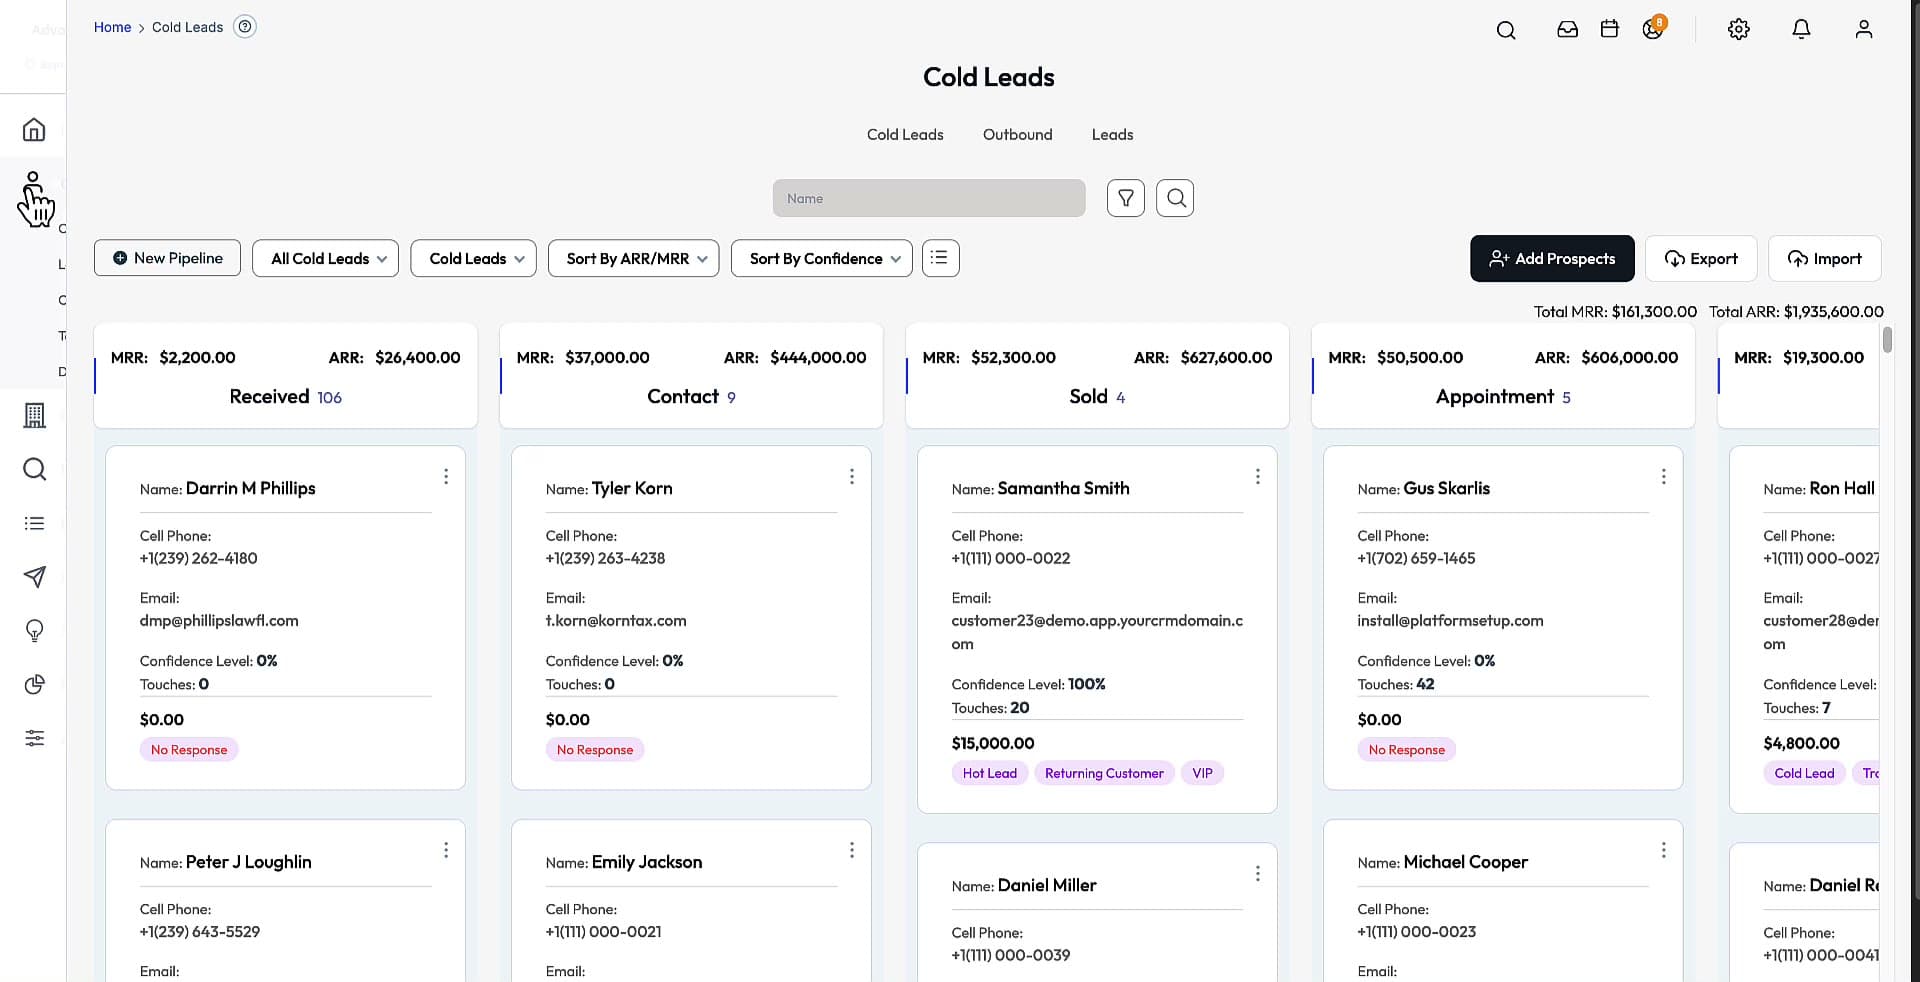The width and height of the screenshot is (1920, 982).
Task: Click the Returning Customer tag
Action: tap(1104, 773)
